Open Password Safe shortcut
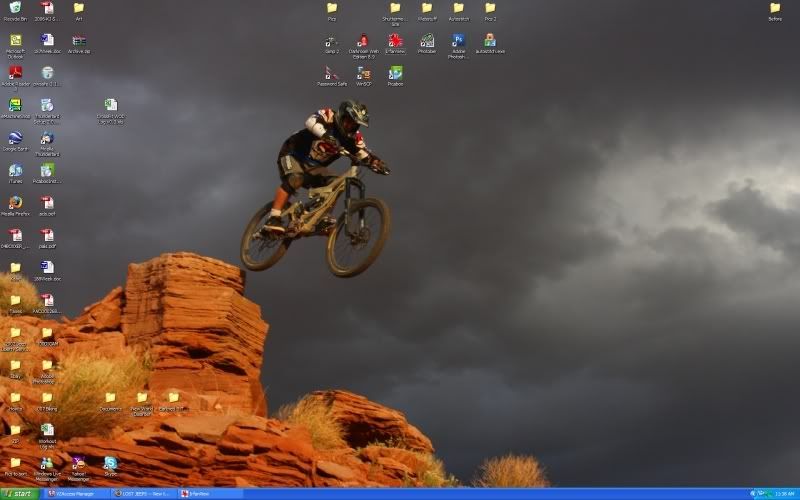The image size is (800, 500). tap(332, 73)
